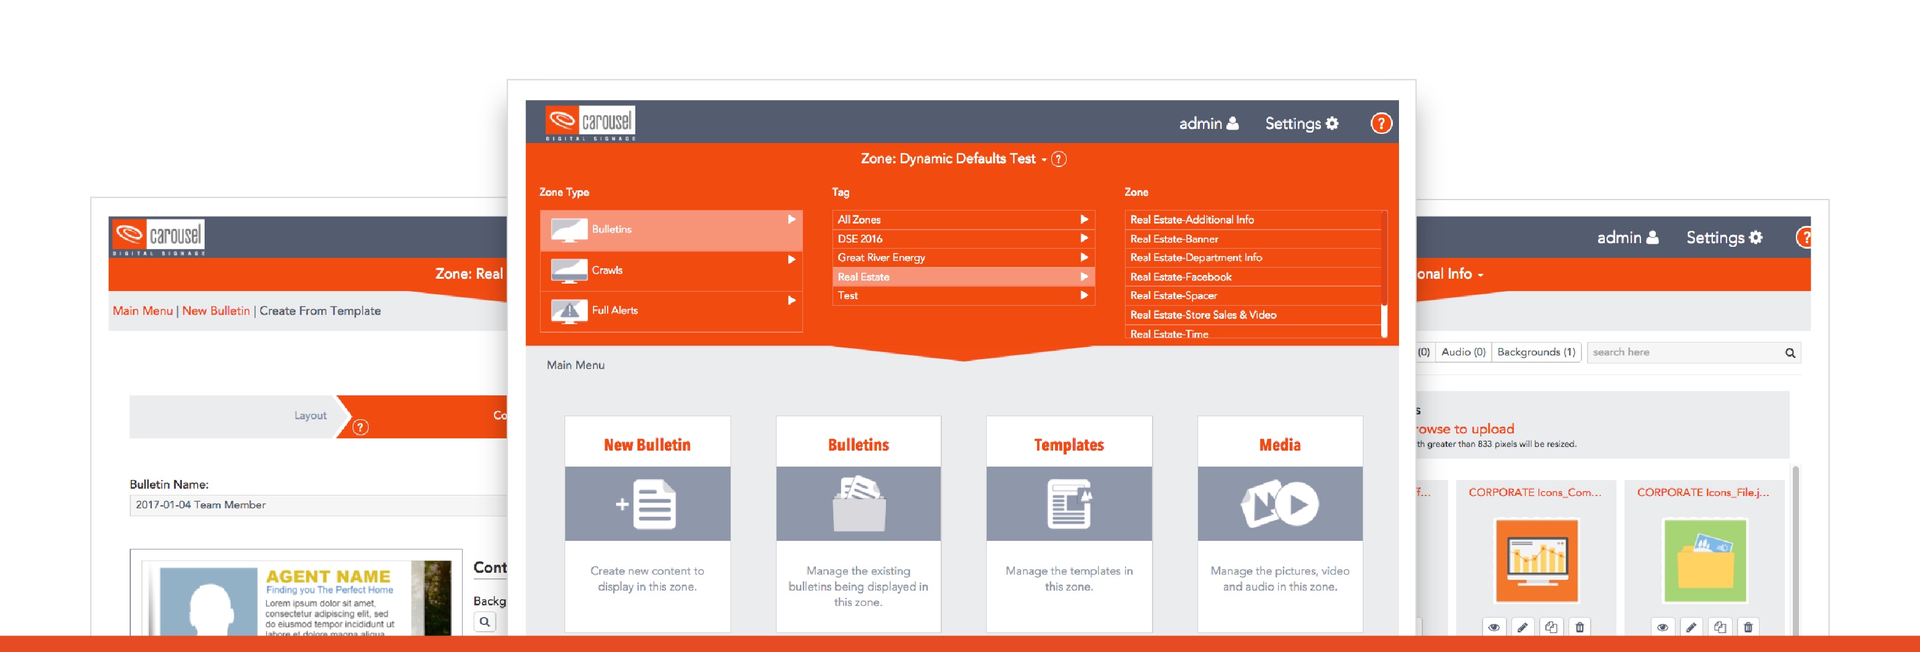
Task: Open the Media play icon tile
Action: point(1279,503)
